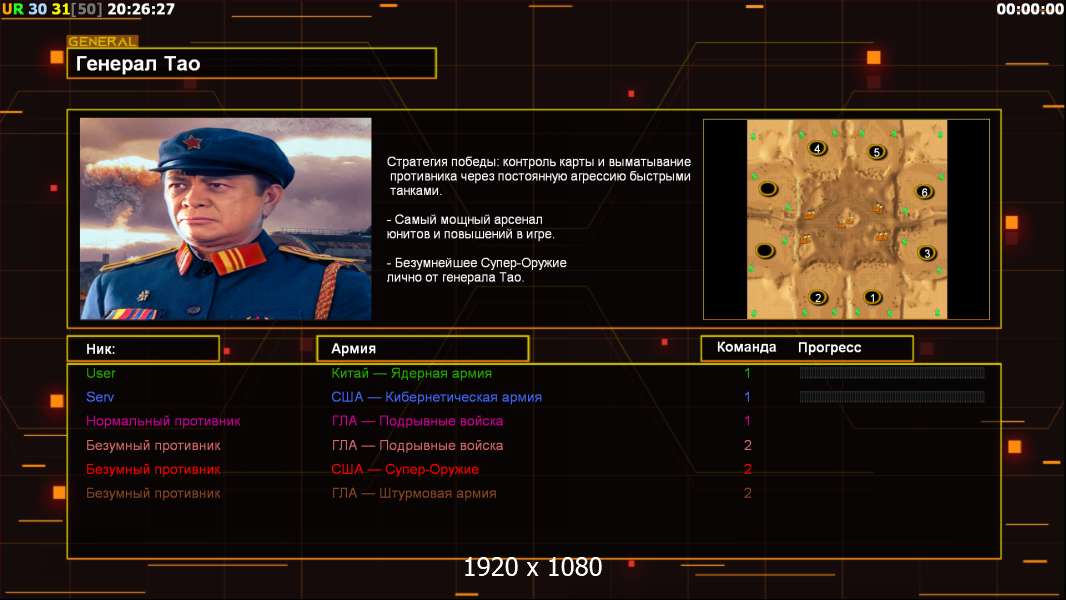Select the player name "Serv"

pos(100,397)
